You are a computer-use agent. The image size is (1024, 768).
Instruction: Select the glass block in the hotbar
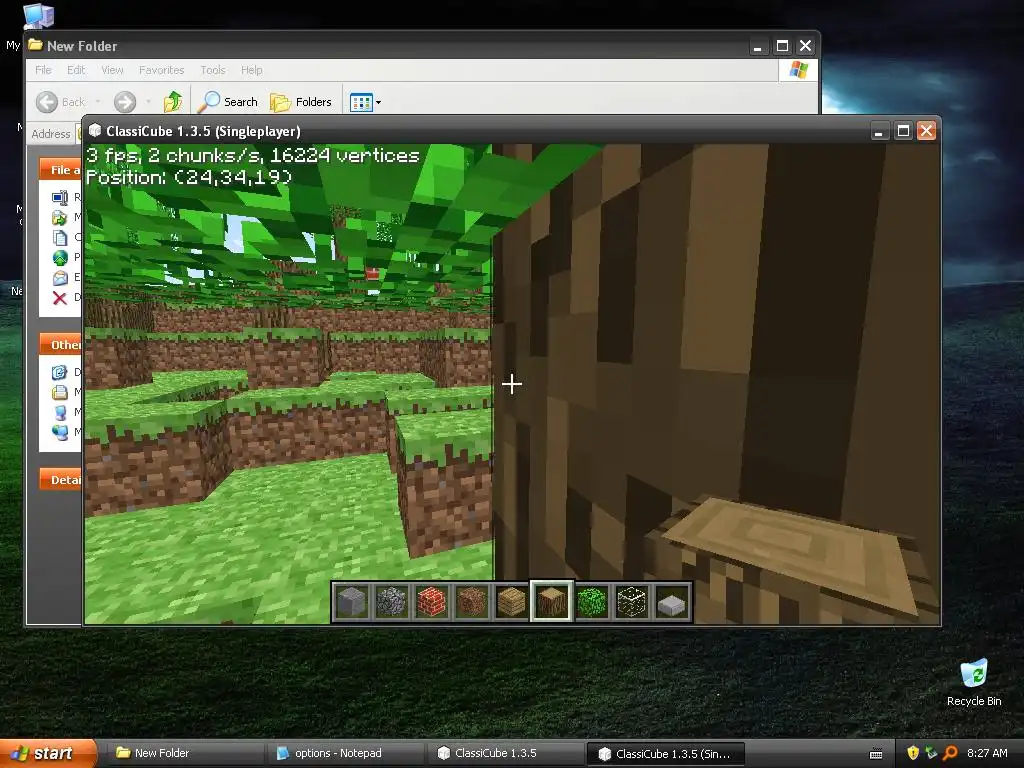(632, 601)
